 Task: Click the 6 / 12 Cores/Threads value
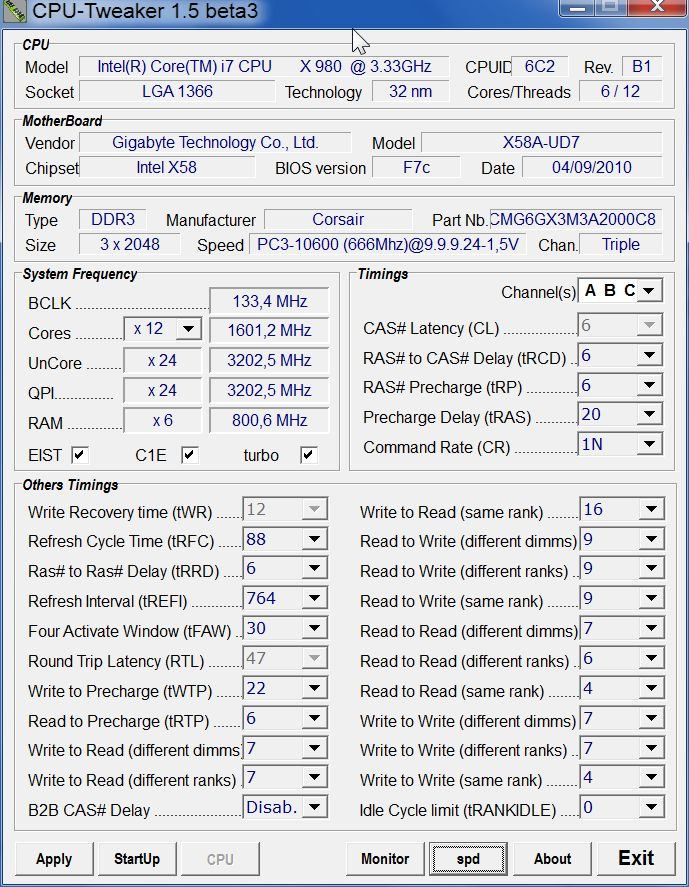pos(621,92)
